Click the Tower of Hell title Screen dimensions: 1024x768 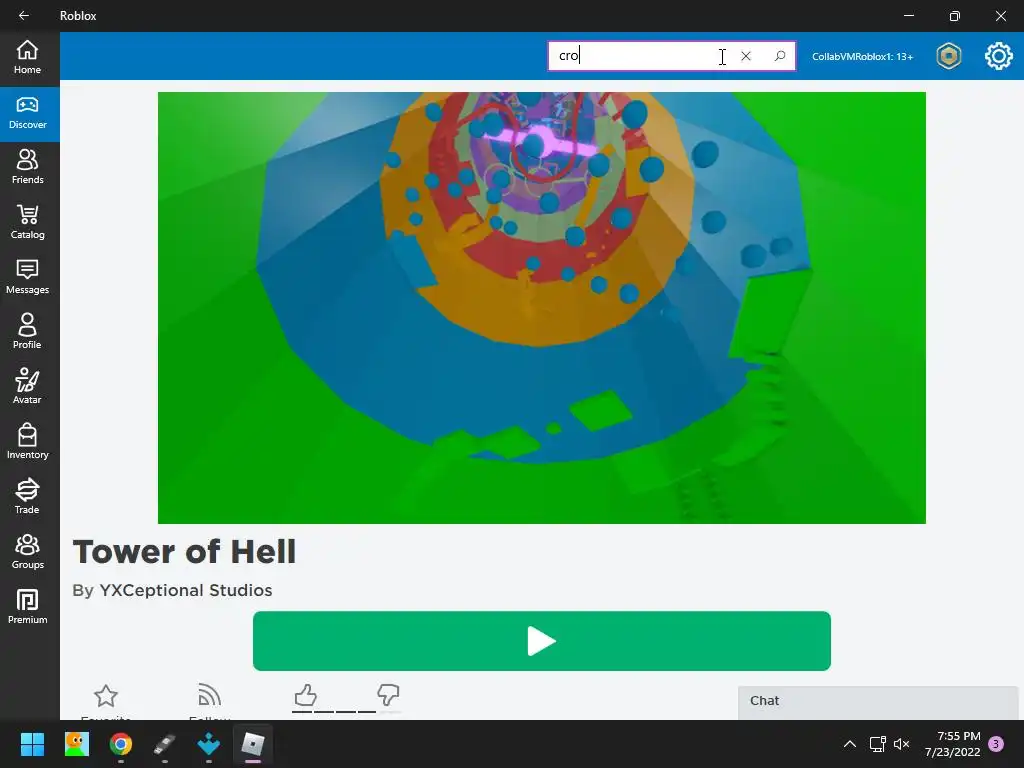tap(184, 552)
